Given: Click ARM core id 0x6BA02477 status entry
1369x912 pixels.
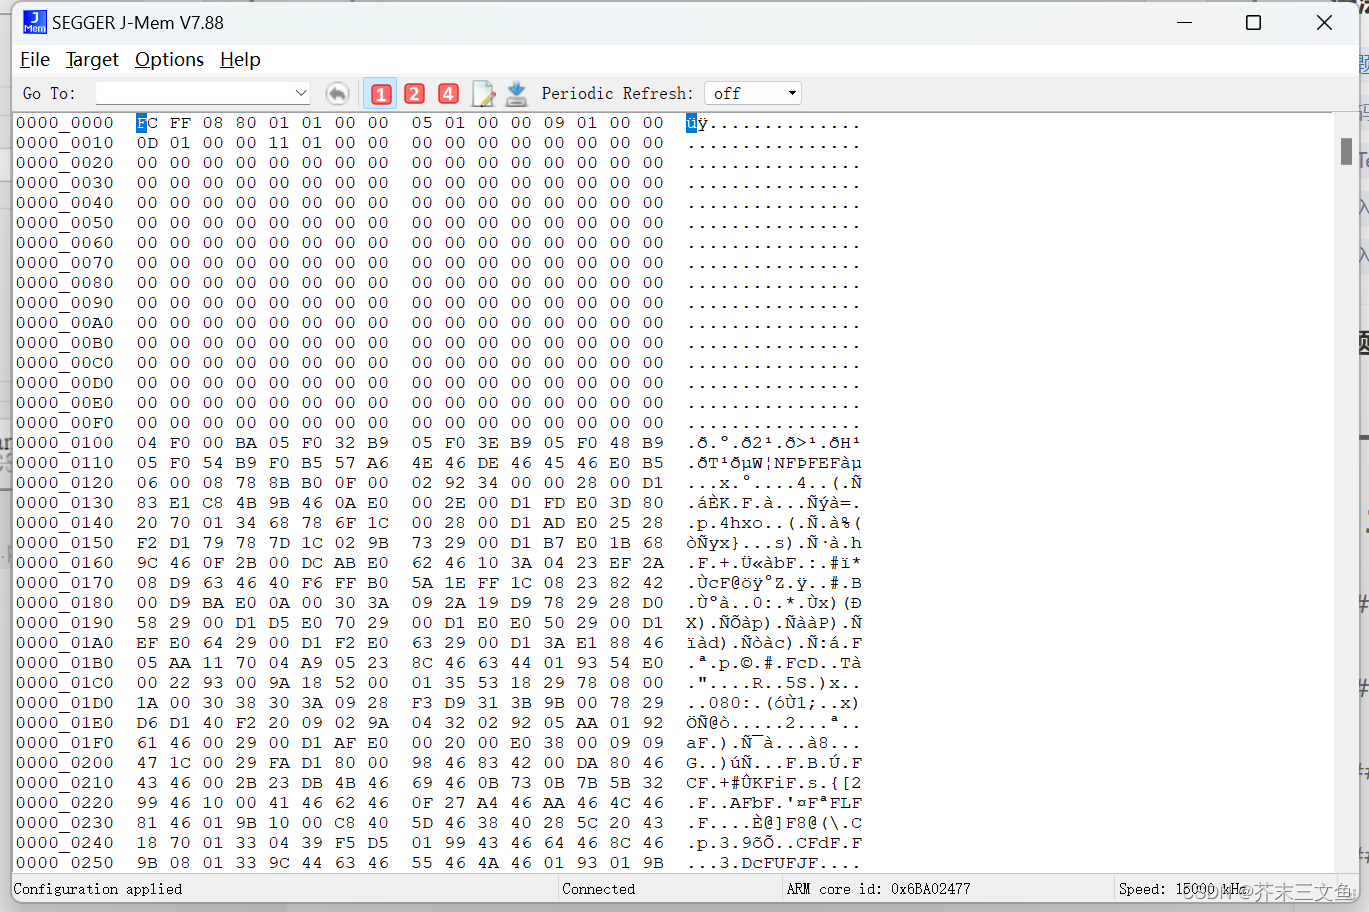Looking at the screenshot, I should click(x=878, y=889).
